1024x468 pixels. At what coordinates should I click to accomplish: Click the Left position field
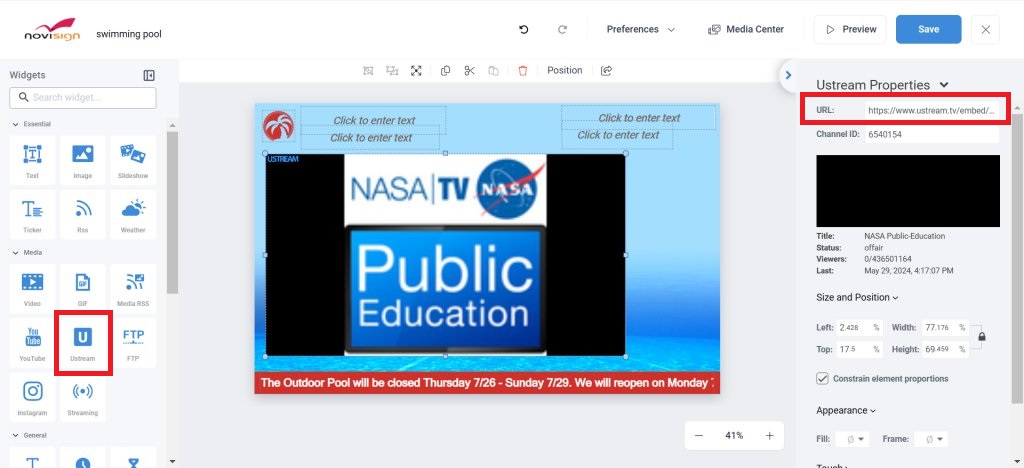click(x=859, y=328)
